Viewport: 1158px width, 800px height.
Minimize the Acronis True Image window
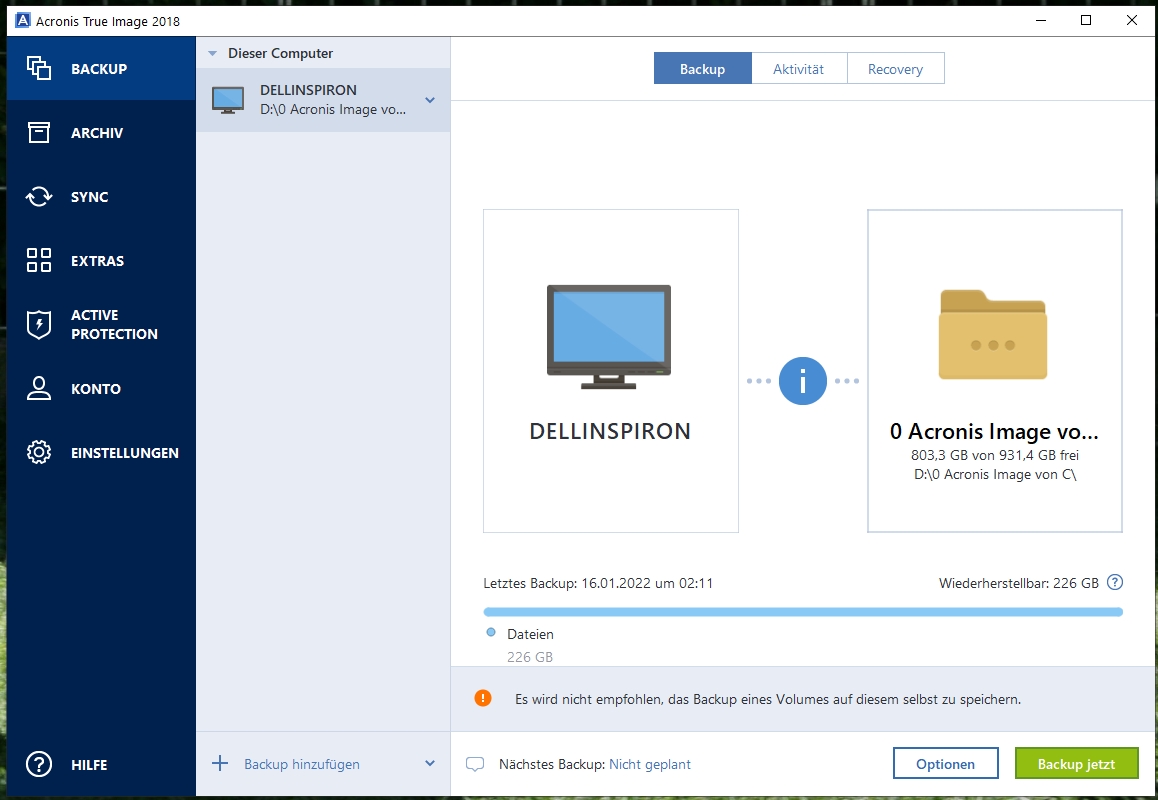pyautogui.click(x=1041, y=20)
